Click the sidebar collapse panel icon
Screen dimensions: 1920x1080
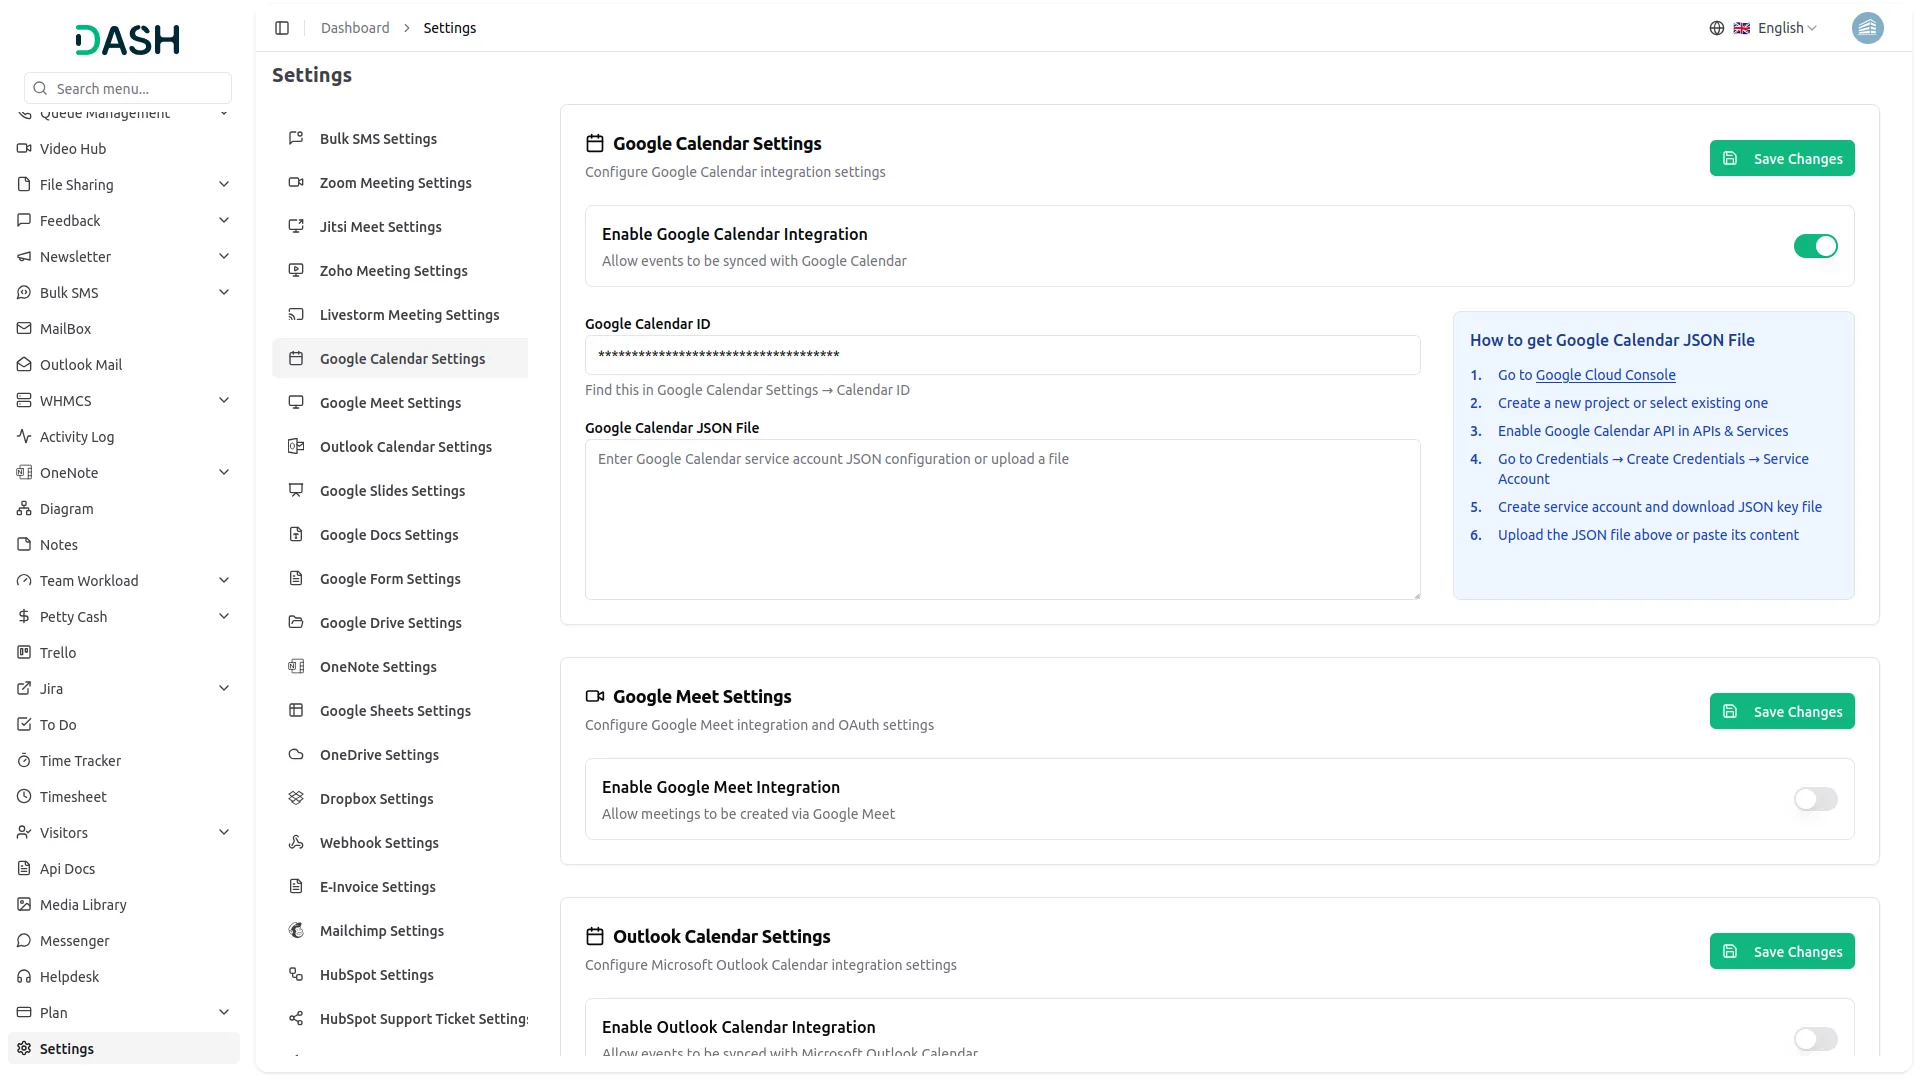point(282,28)
